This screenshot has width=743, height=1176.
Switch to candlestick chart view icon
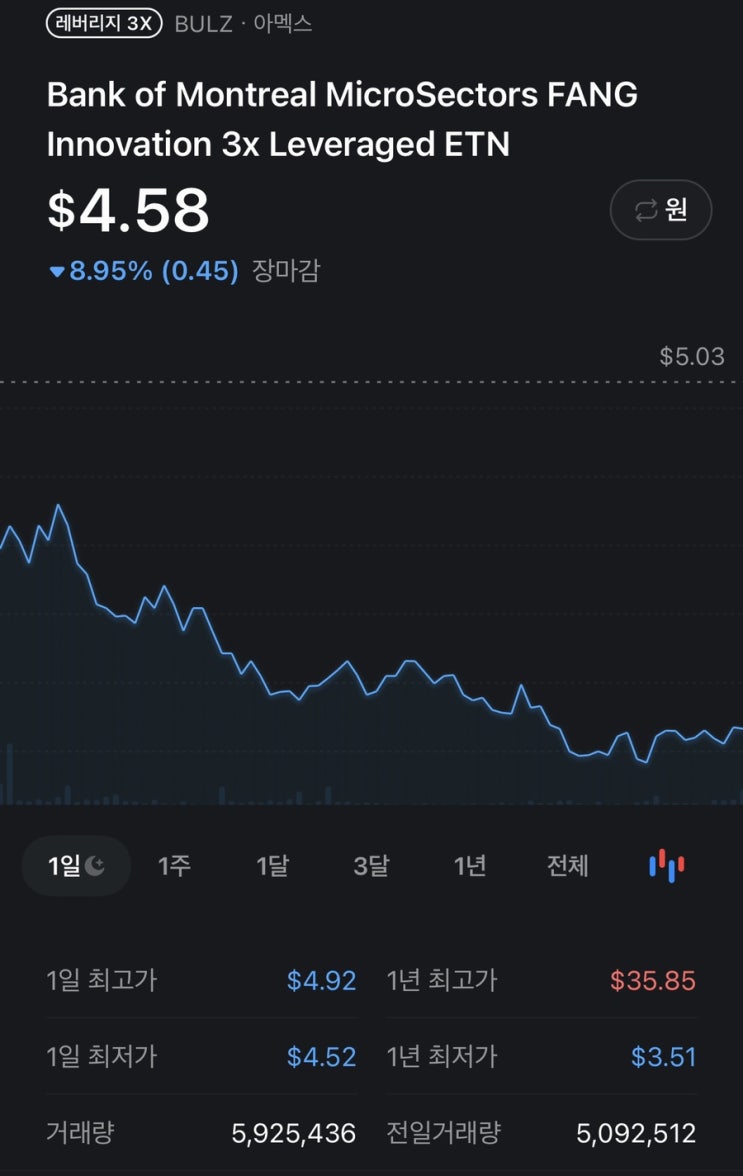point(667,866)
